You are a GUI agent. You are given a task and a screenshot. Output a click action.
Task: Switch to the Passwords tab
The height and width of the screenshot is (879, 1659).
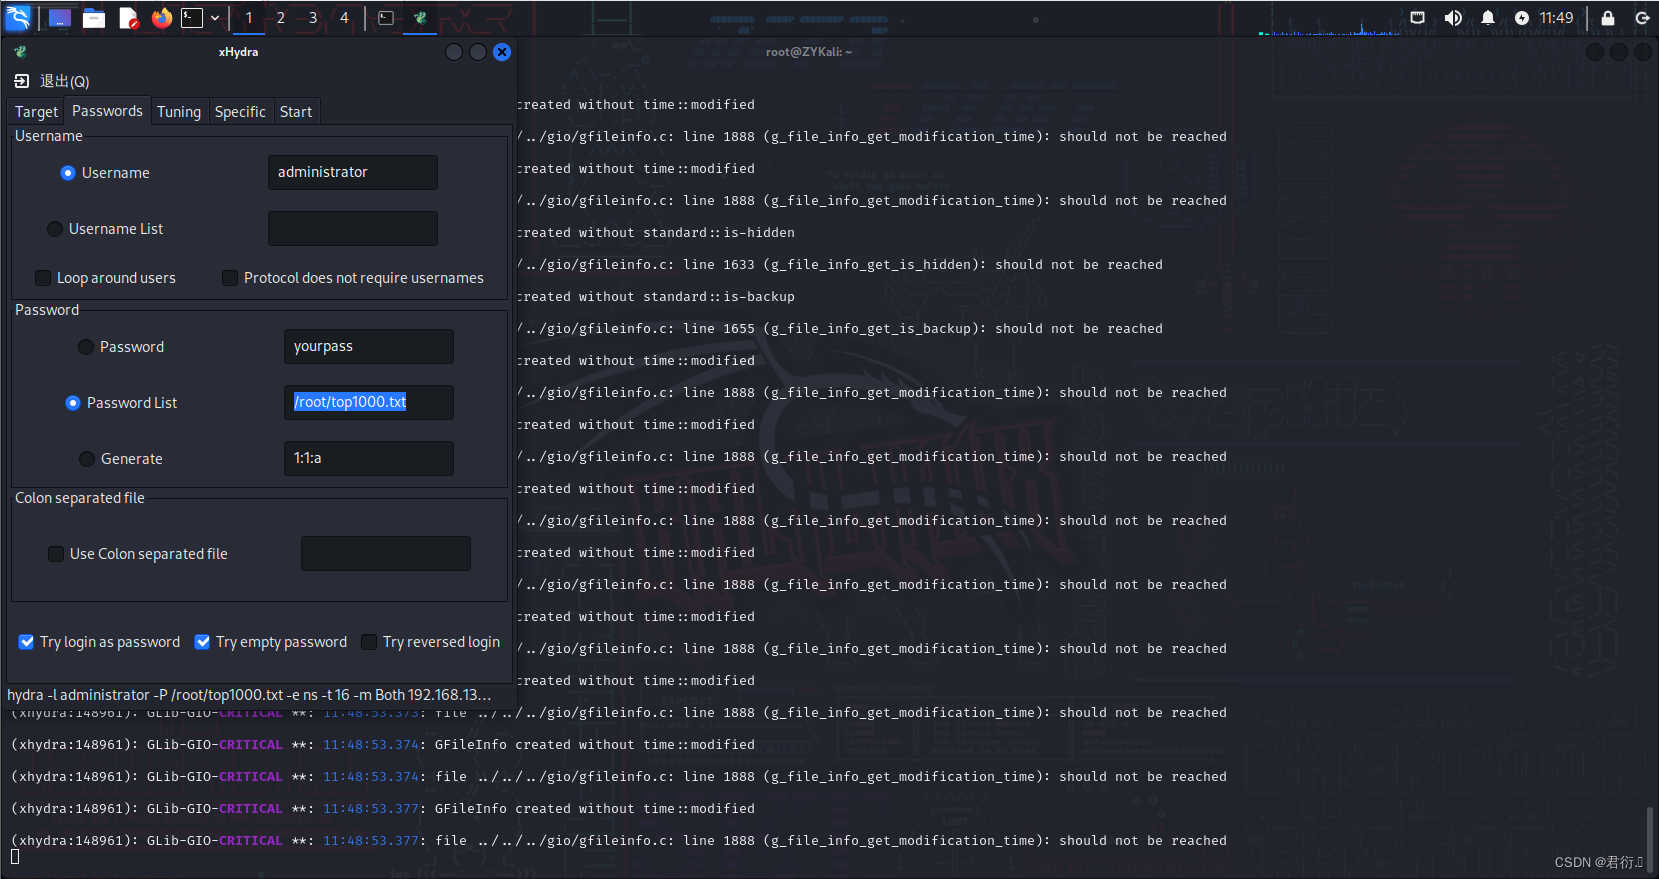107,111
